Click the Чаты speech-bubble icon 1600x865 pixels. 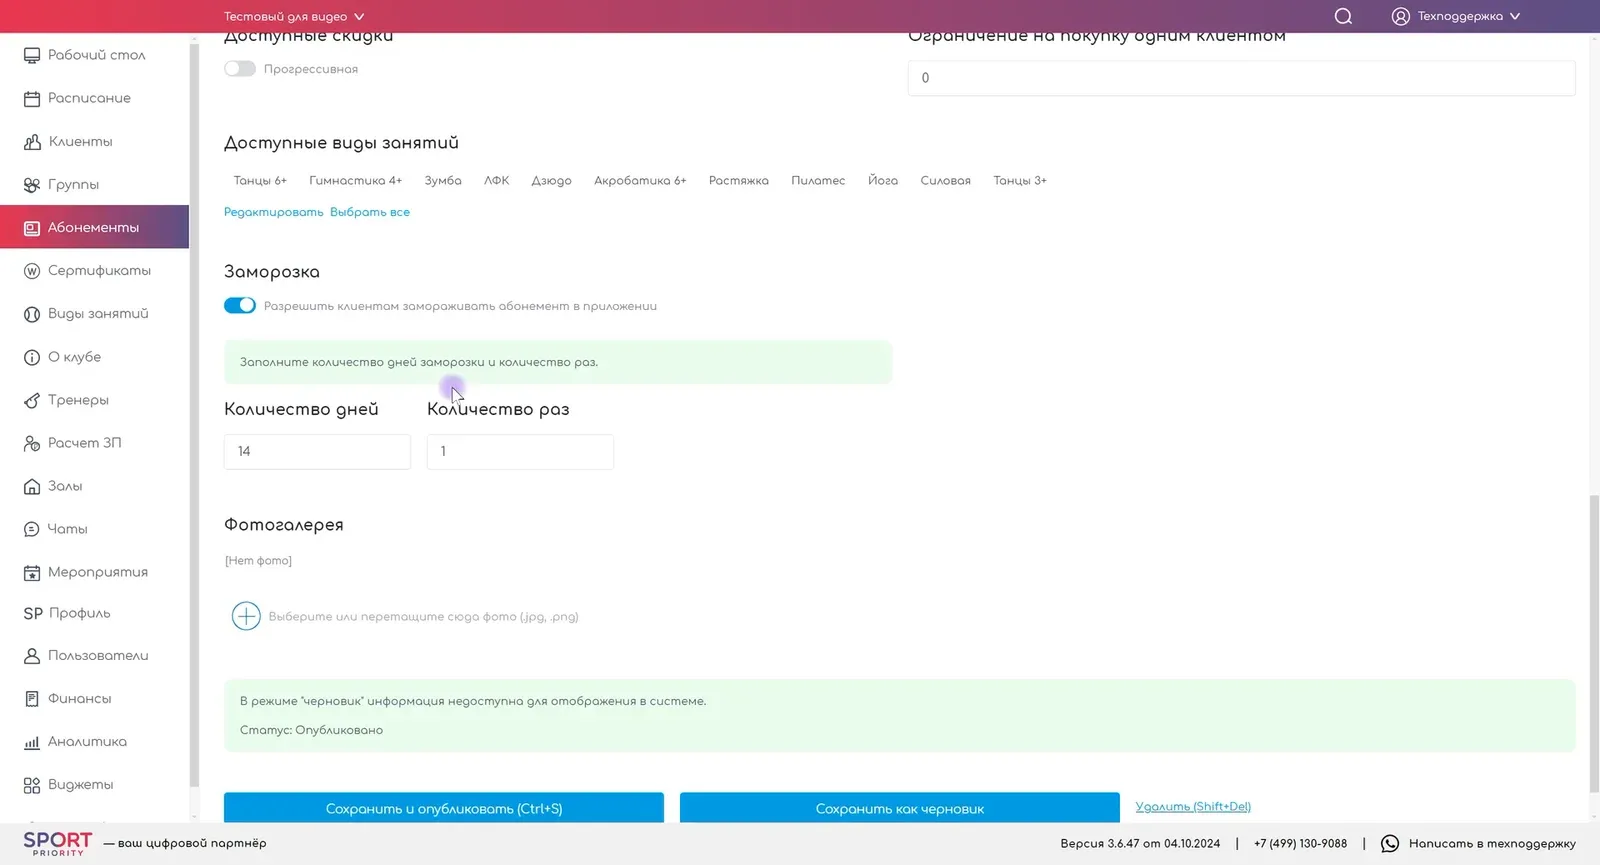tap(32, 529)
